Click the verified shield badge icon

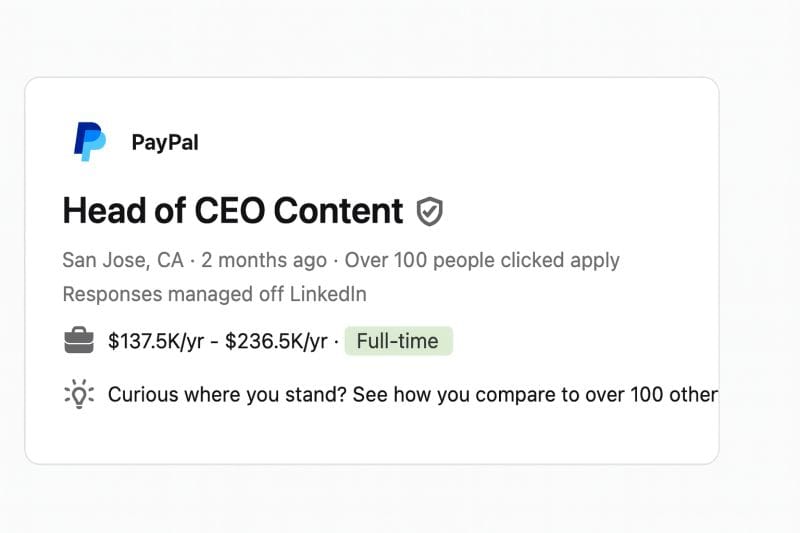430,211
